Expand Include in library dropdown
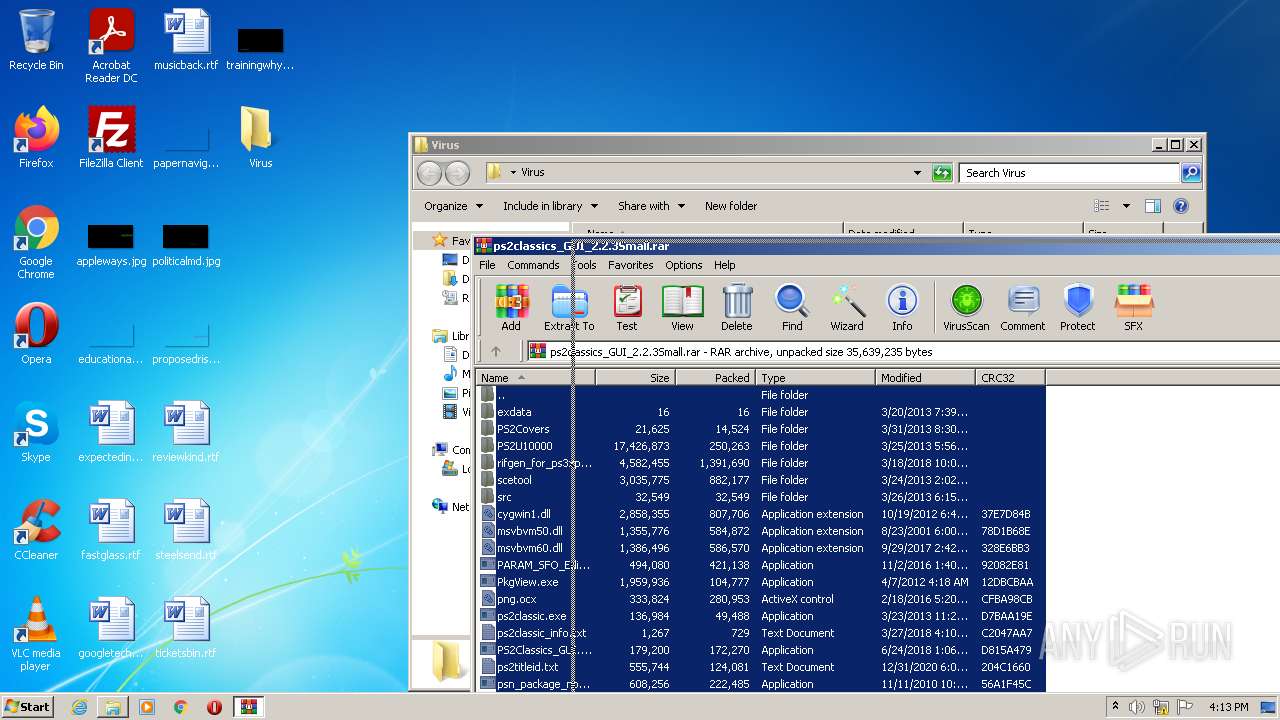This screenshot has width=1280, height=720. tap(550, 206)
